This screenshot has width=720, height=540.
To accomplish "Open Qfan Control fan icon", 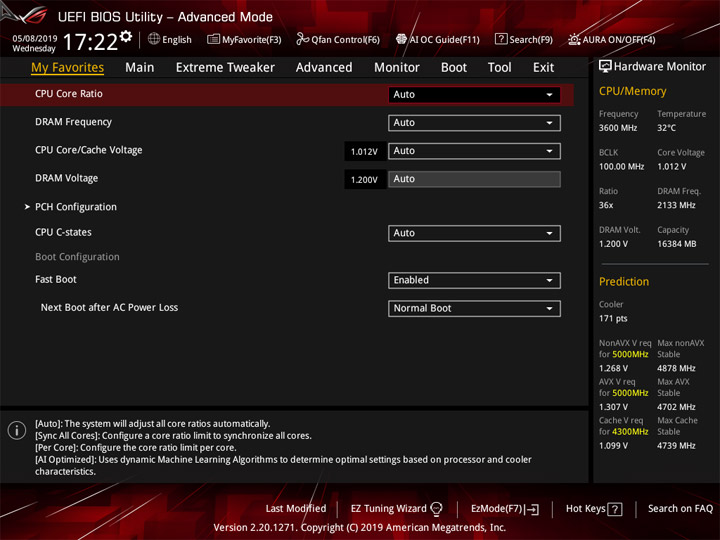I will (302, 39).
